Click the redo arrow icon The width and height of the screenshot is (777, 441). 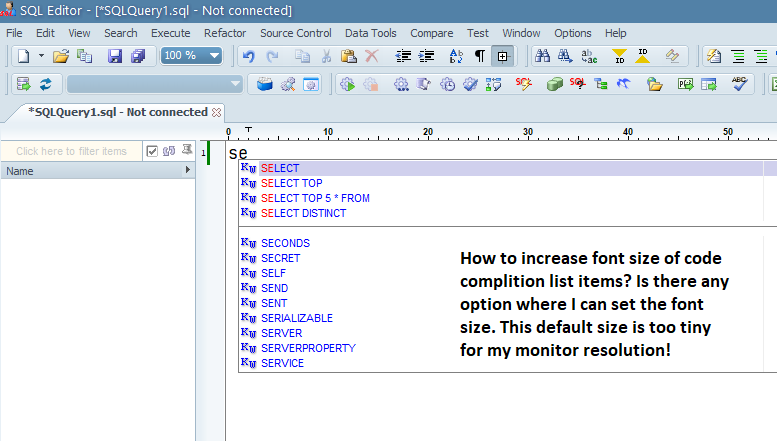pyautogui.click(x=272, y=56)
